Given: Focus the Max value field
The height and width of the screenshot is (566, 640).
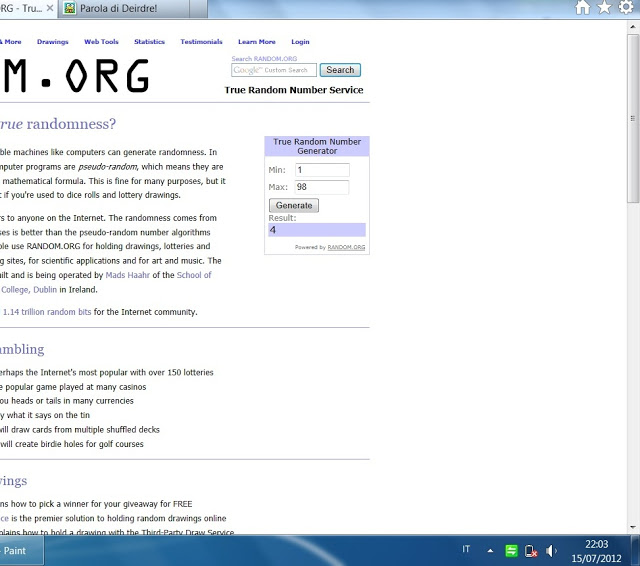Looking at the screenshot, I should [322, 187].
